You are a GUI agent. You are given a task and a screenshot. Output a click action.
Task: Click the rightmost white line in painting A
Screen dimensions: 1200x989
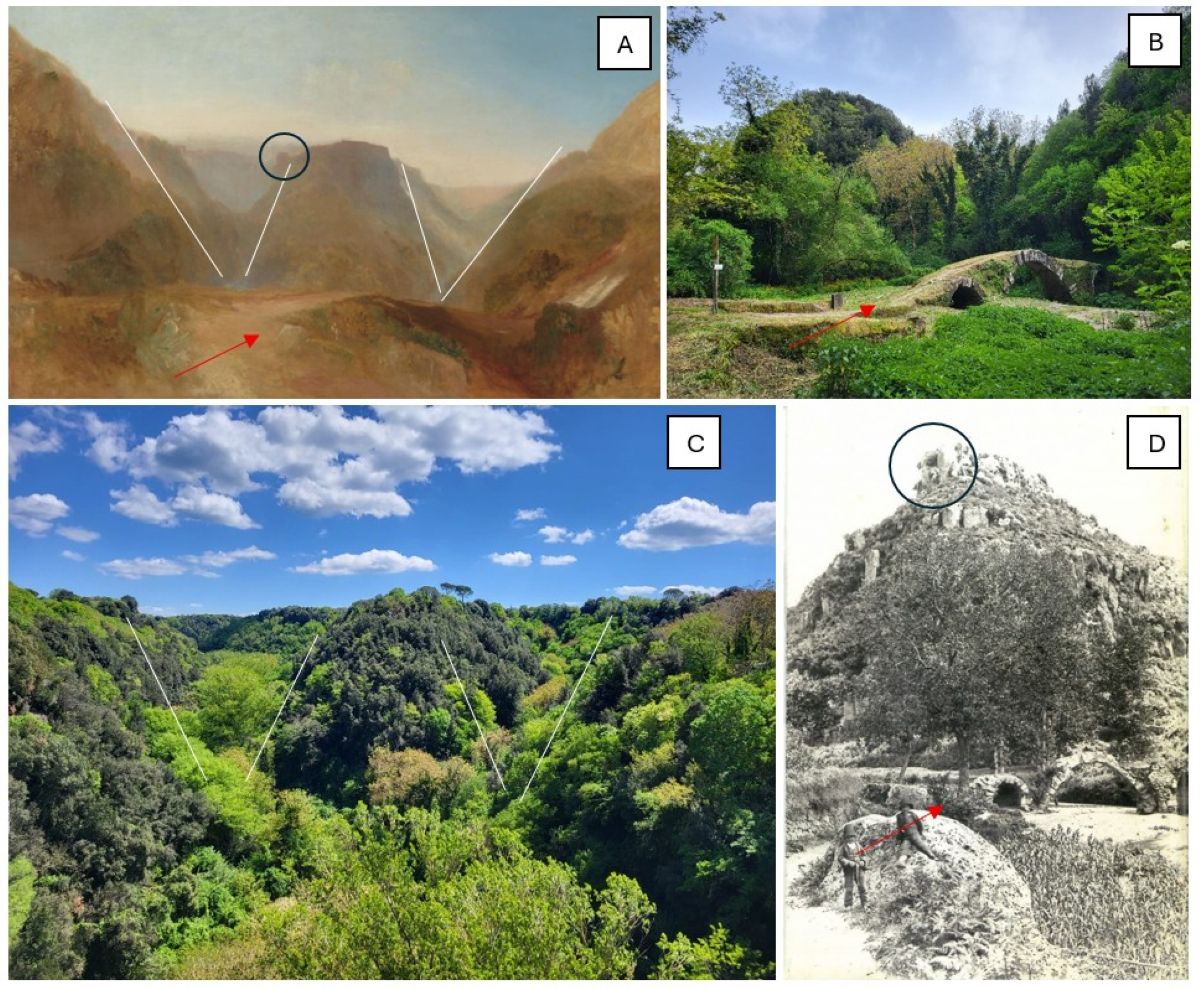click(502, 223)
